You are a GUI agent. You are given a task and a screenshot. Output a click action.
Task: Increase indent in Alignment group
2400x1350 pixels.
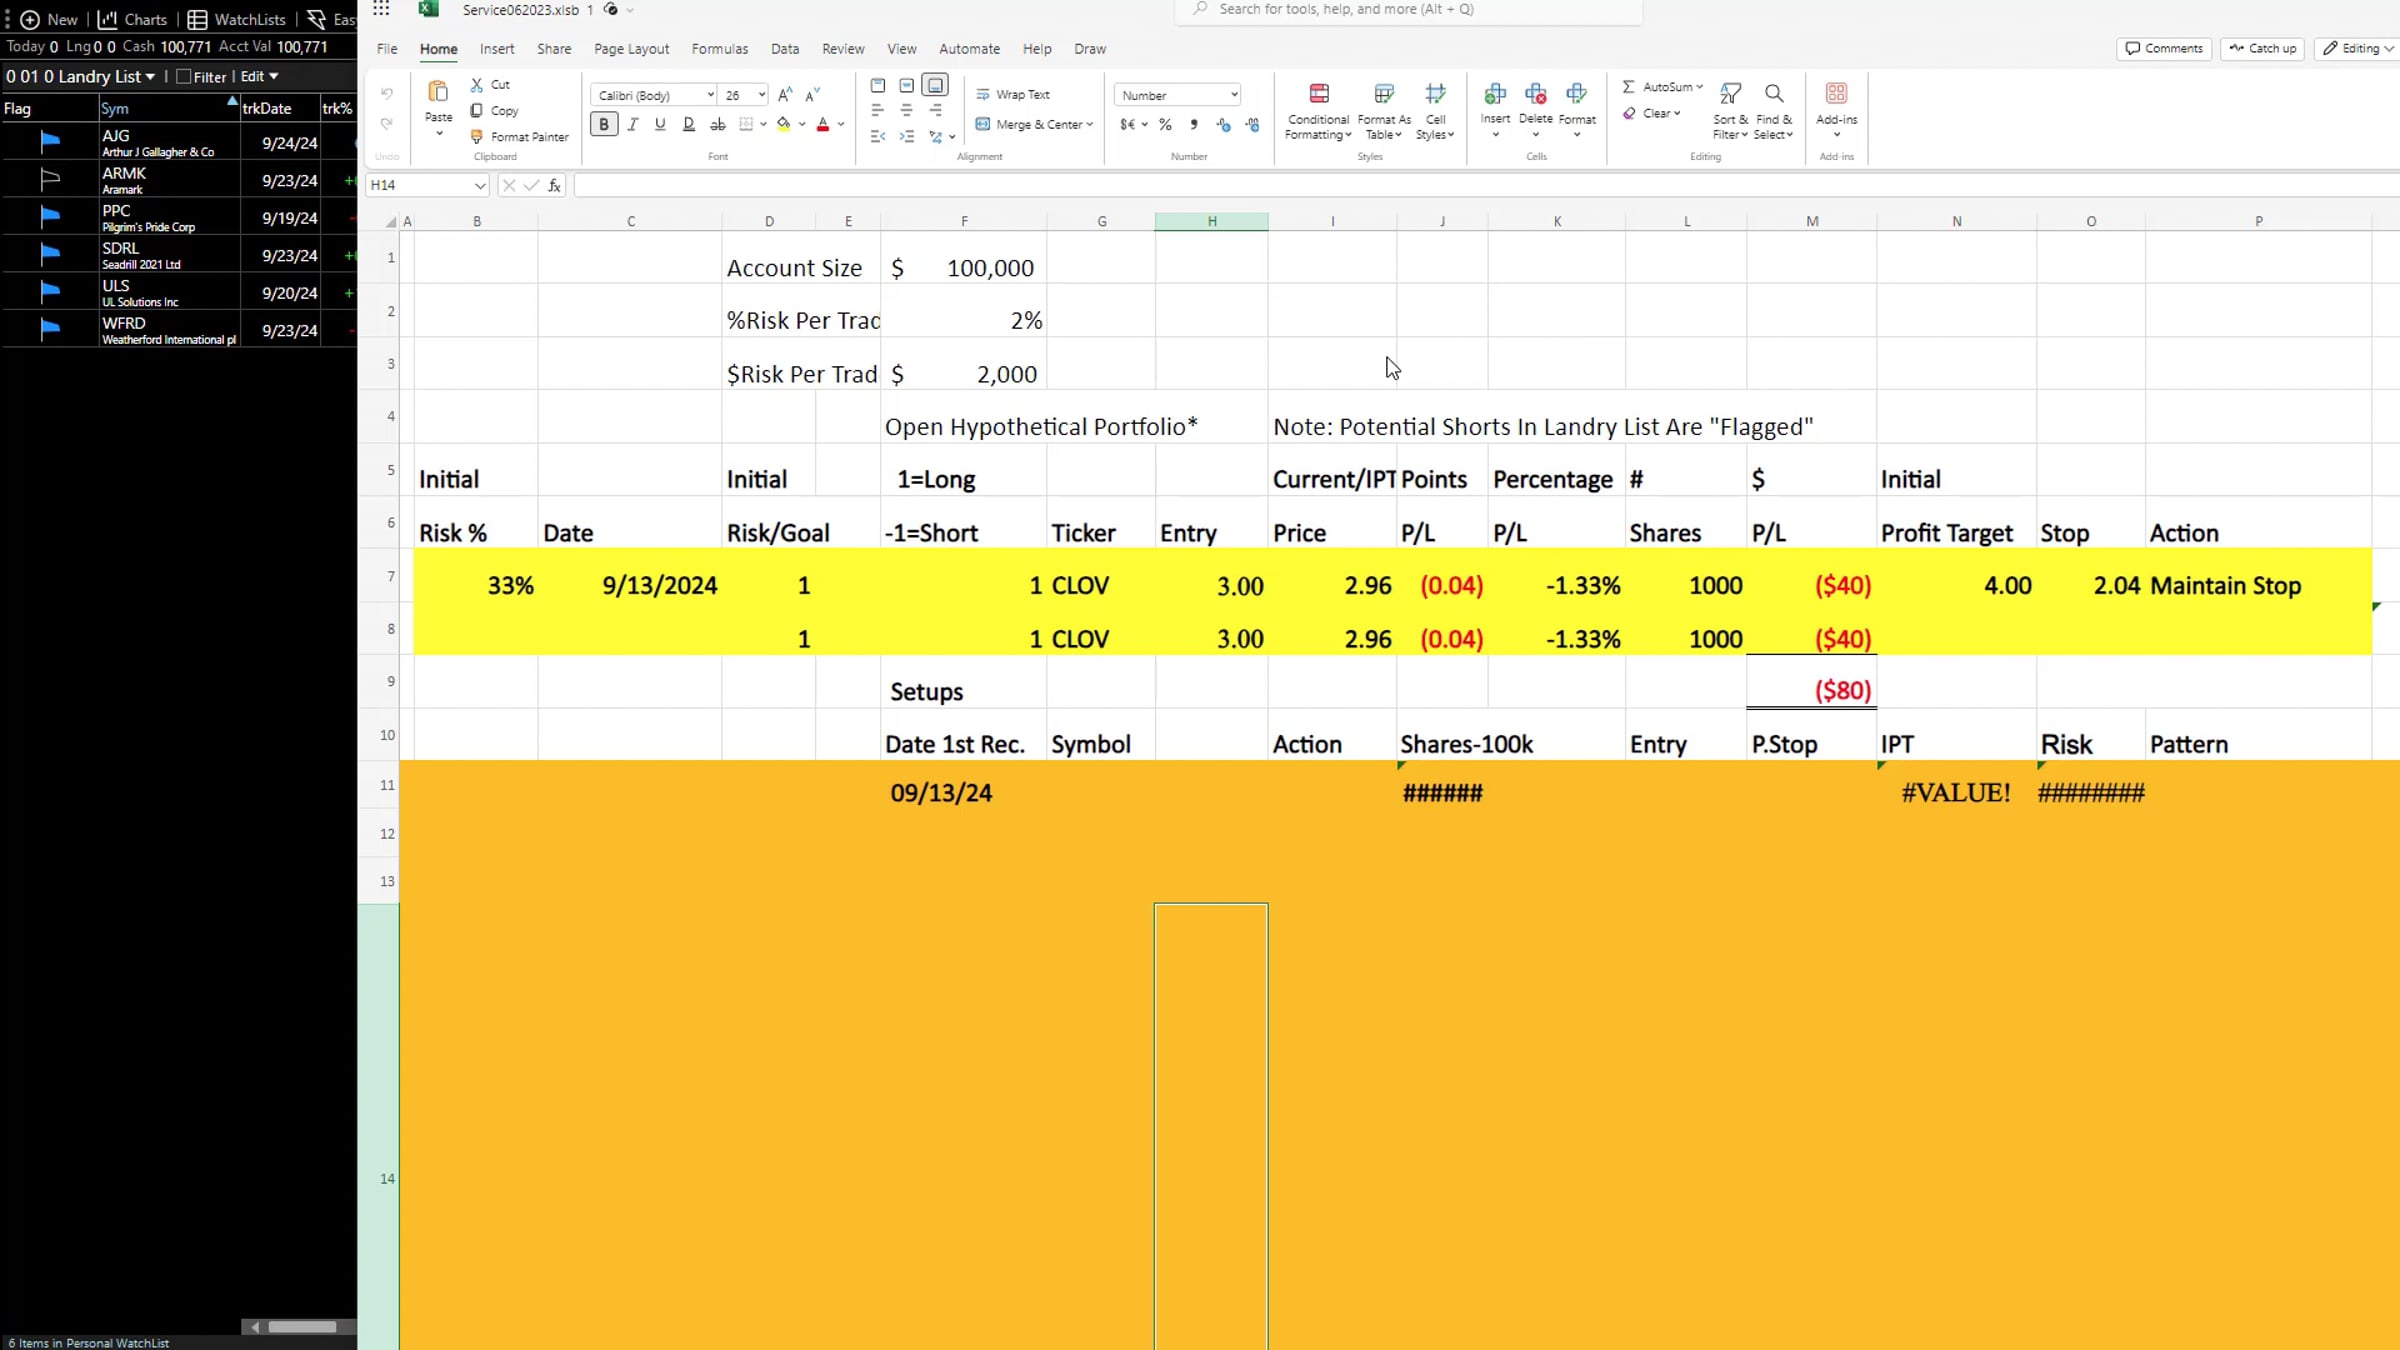tap(907, 136)
